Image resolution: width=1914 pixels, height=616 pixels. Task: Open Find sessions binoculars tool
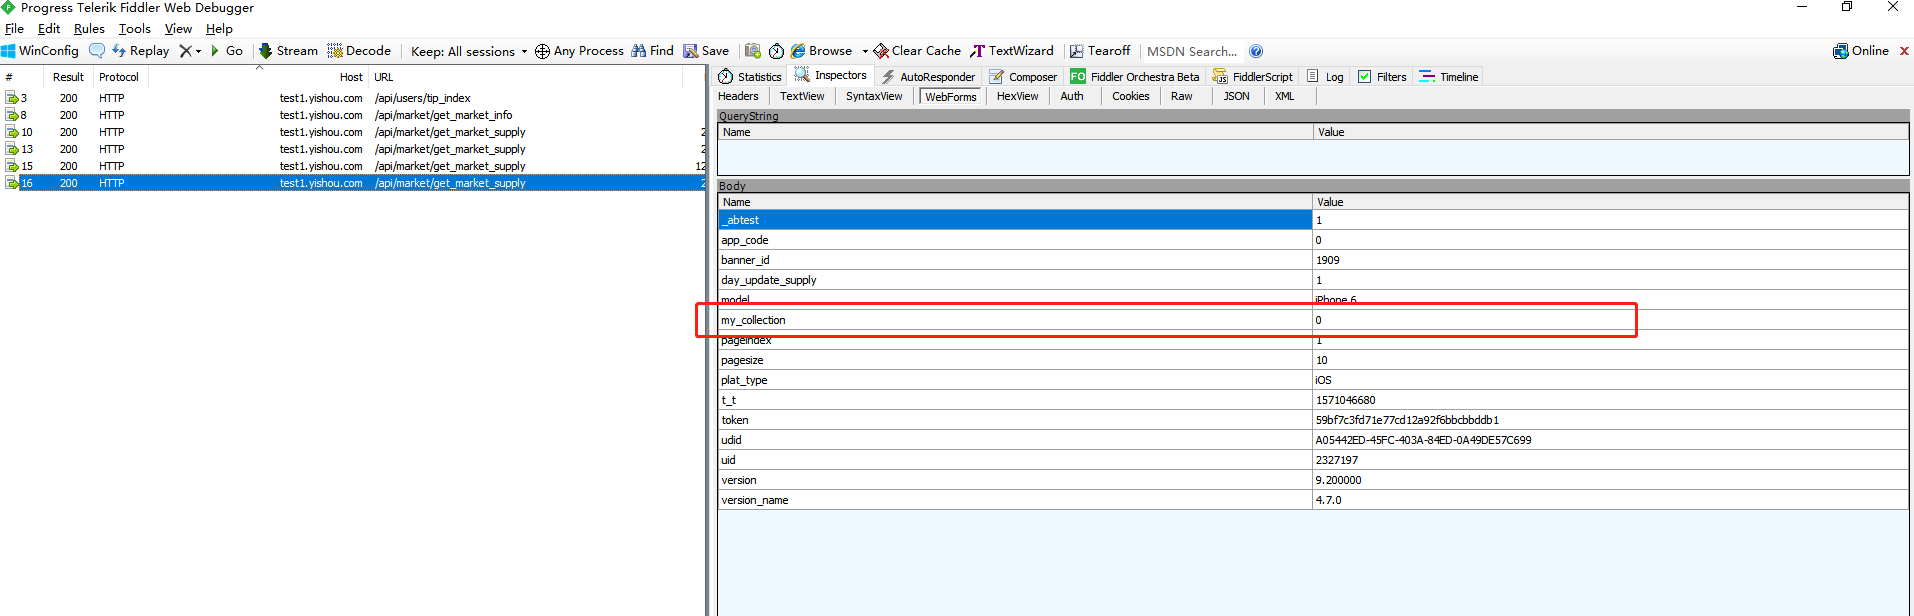tap(652, 51)
